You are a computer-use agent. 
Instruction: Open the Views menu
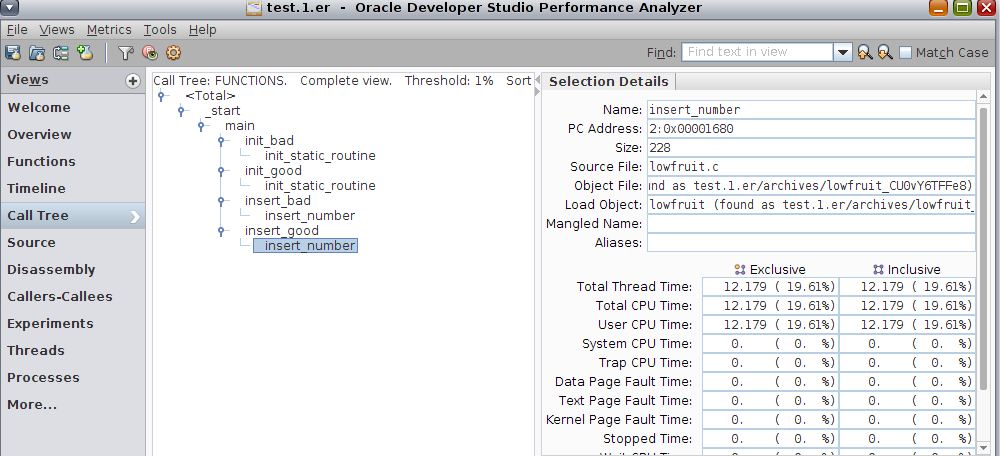point(57,30)
